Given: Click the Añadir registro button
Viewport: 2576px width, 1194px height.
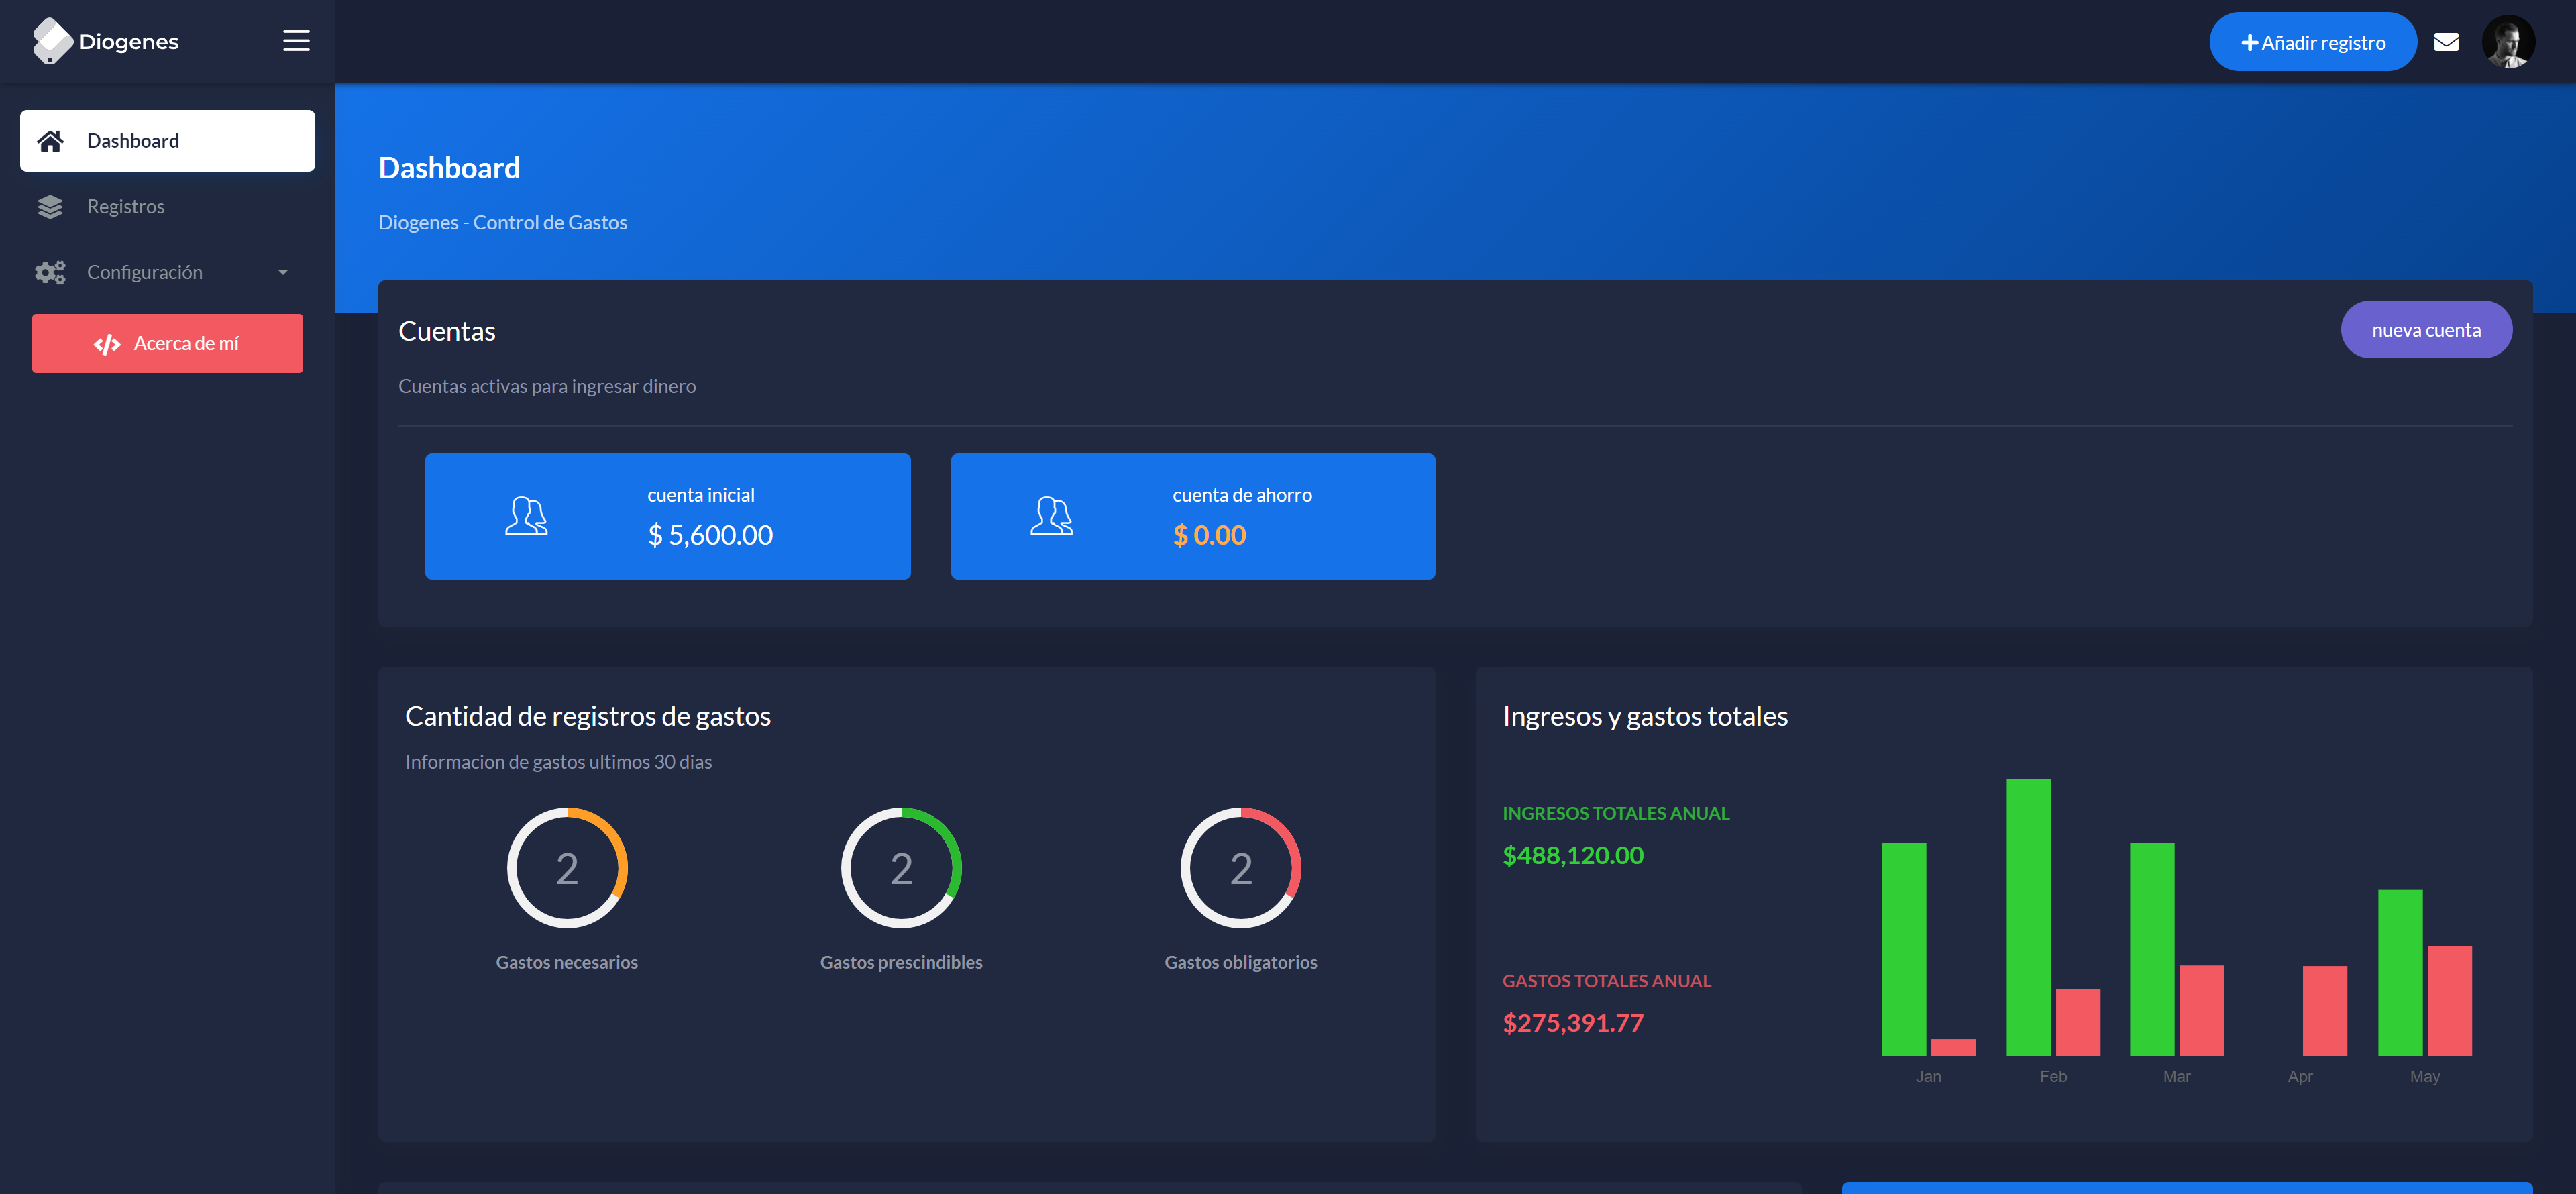Looking at the screenshot, I should (2312, 42).
